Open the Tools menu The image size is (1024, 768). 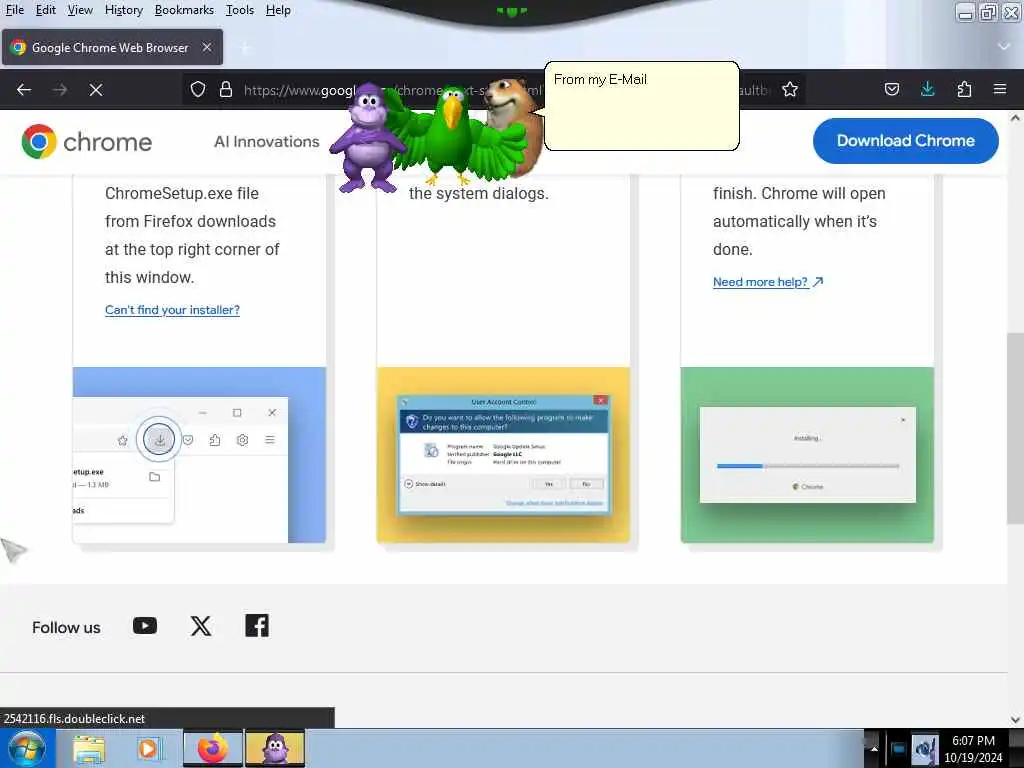240,10
